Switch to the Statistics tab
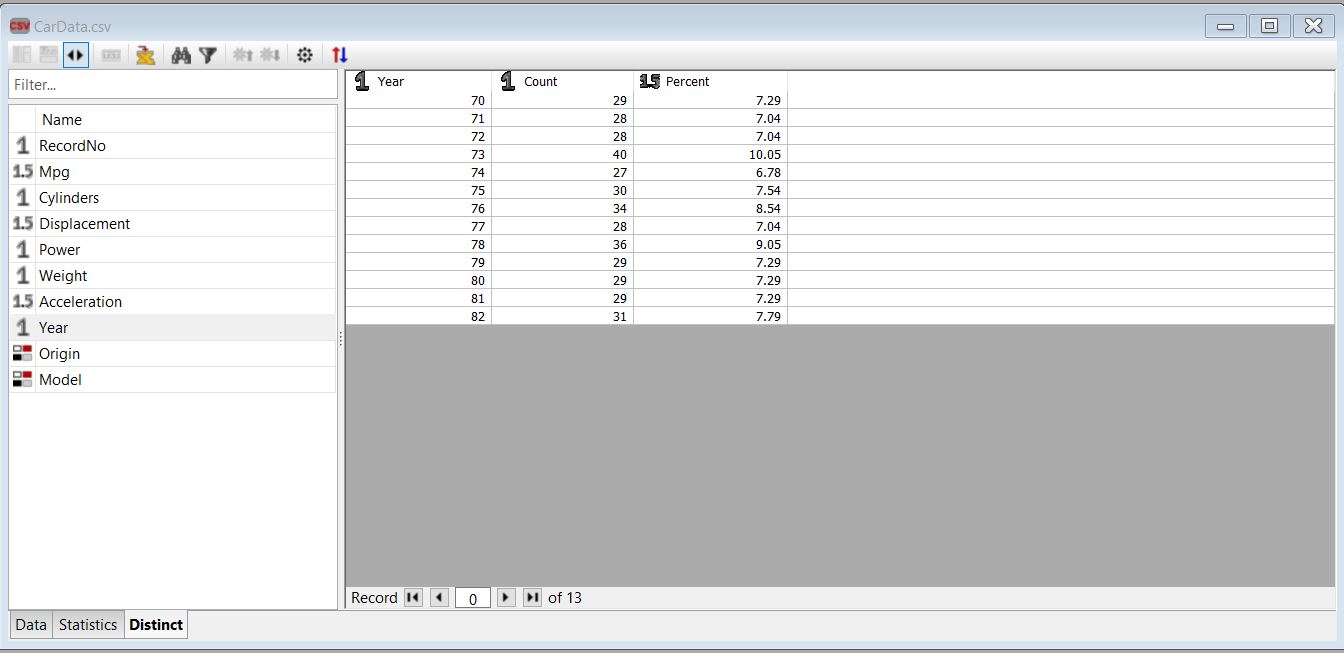1344x653 pixels. tap(87, 624)
